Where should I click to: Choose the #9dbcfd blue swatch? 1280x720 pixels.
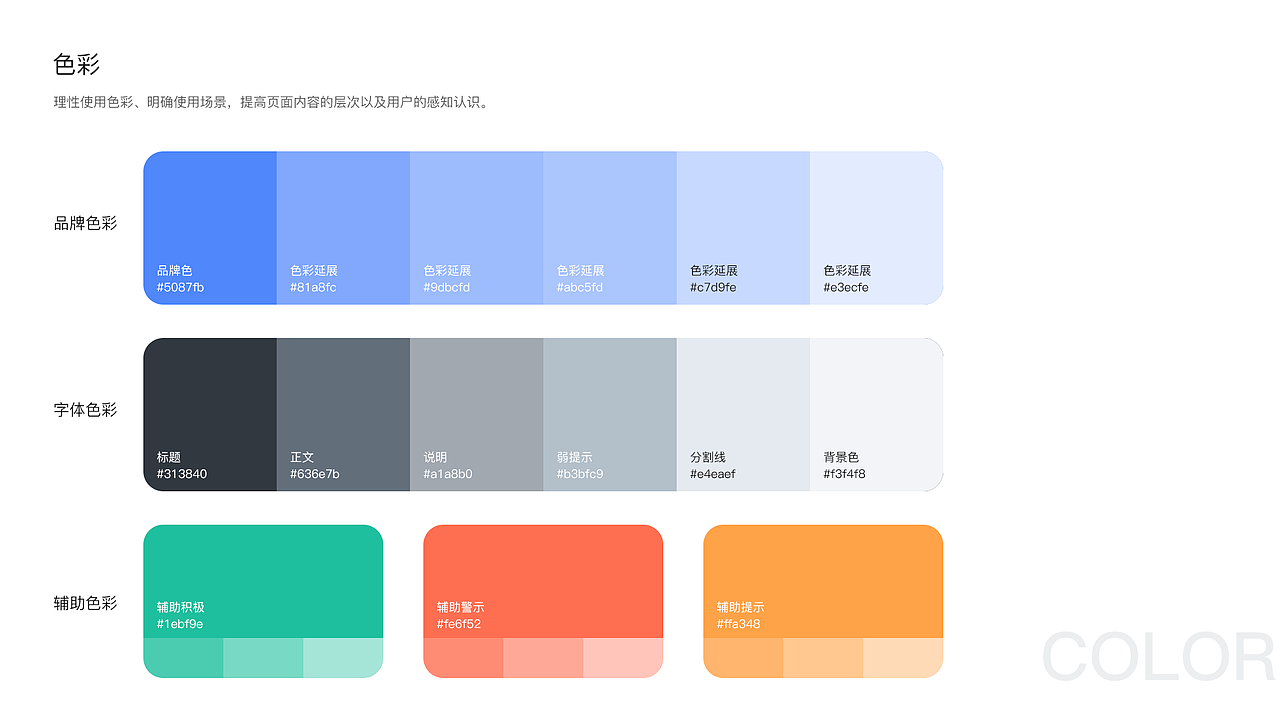477,228
